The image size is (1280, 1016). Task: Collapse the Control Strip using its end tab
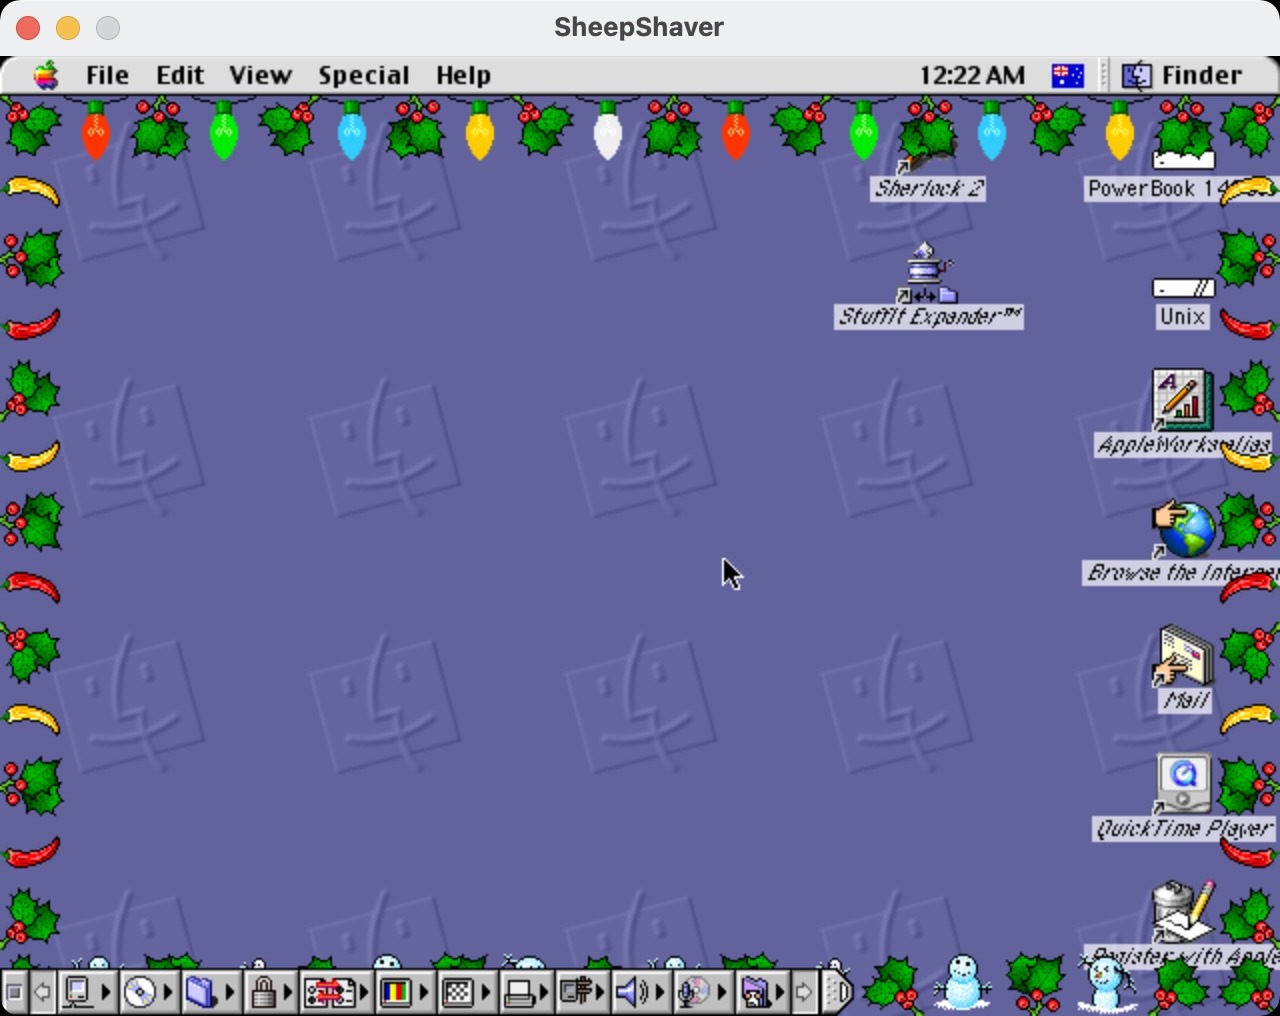click(838, 992)
